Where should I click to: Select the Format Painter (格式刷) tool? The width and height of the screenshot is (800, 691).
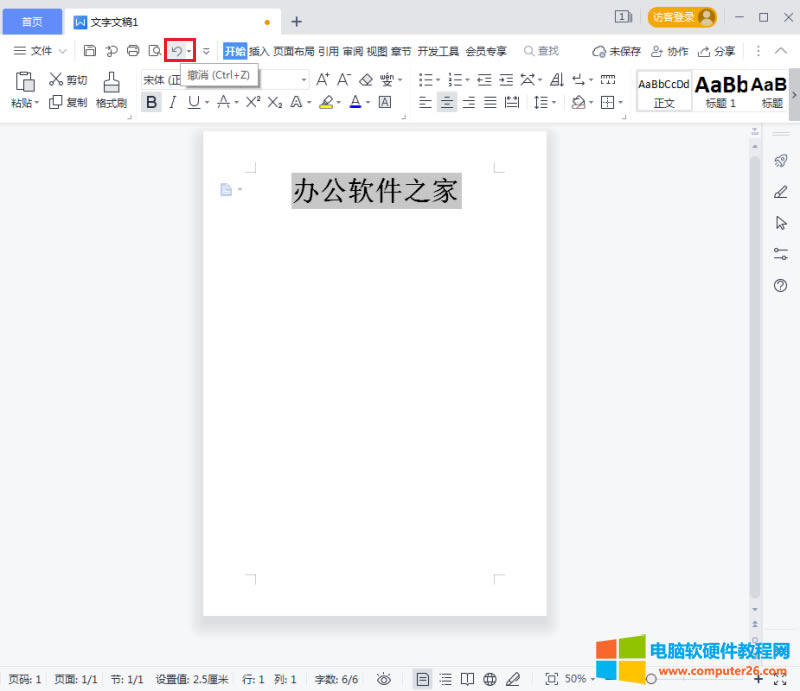[x=111, y=89]
